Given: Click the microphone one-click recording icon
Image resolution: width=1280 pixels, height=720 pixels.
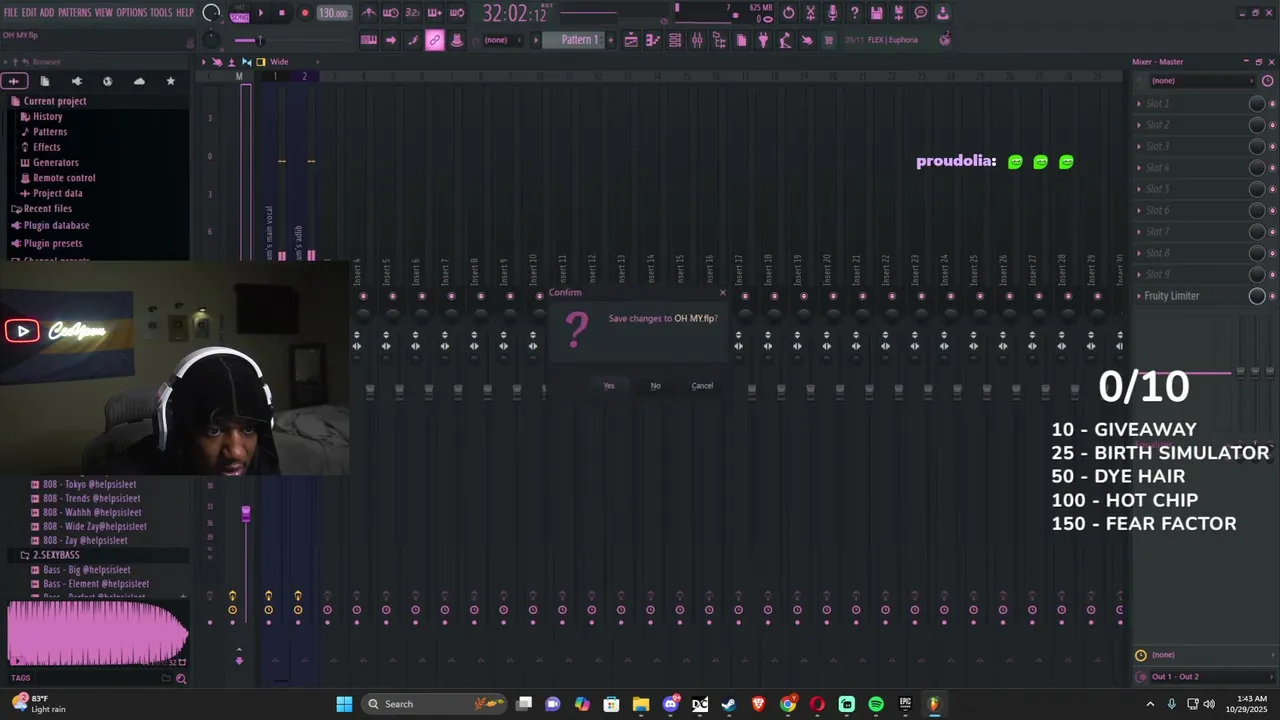Looking at the screenshot, I should click(x=832, y=13).
